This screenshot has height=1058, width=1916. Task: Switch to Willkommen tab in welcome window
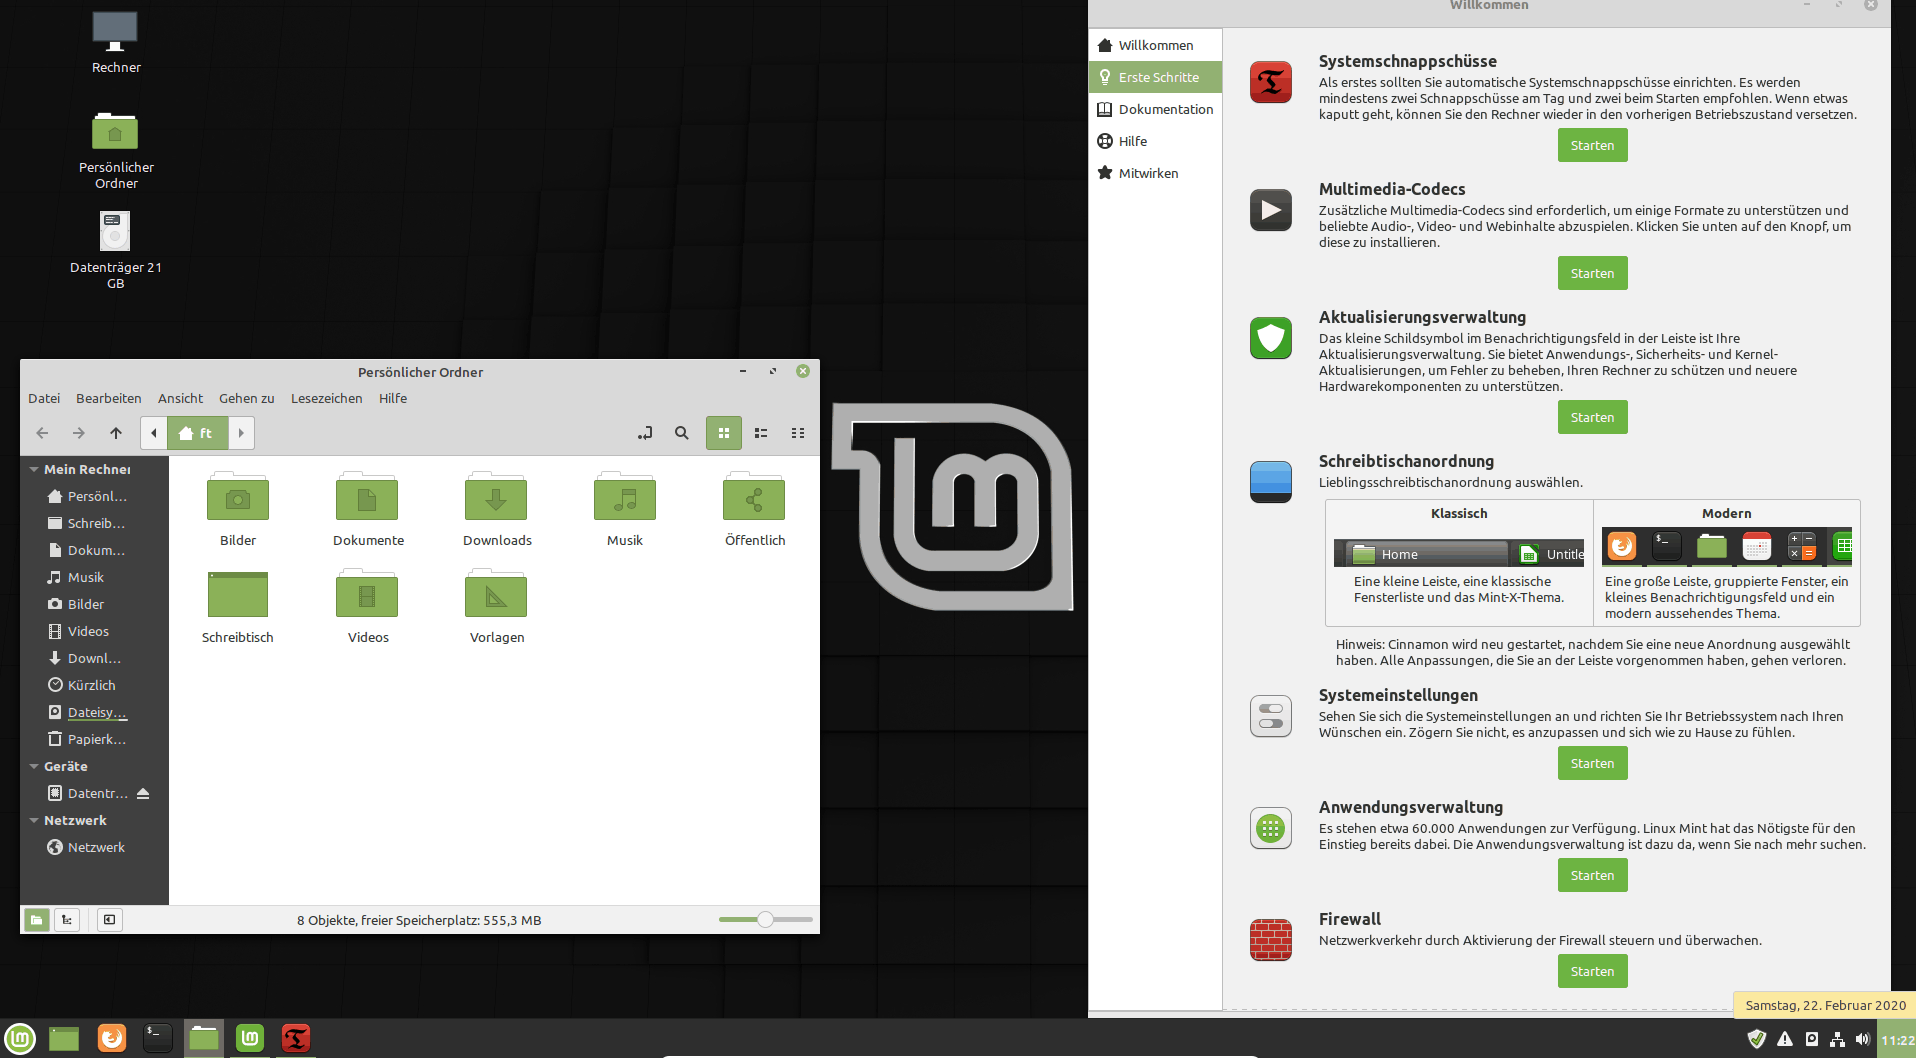[1155, 45]
